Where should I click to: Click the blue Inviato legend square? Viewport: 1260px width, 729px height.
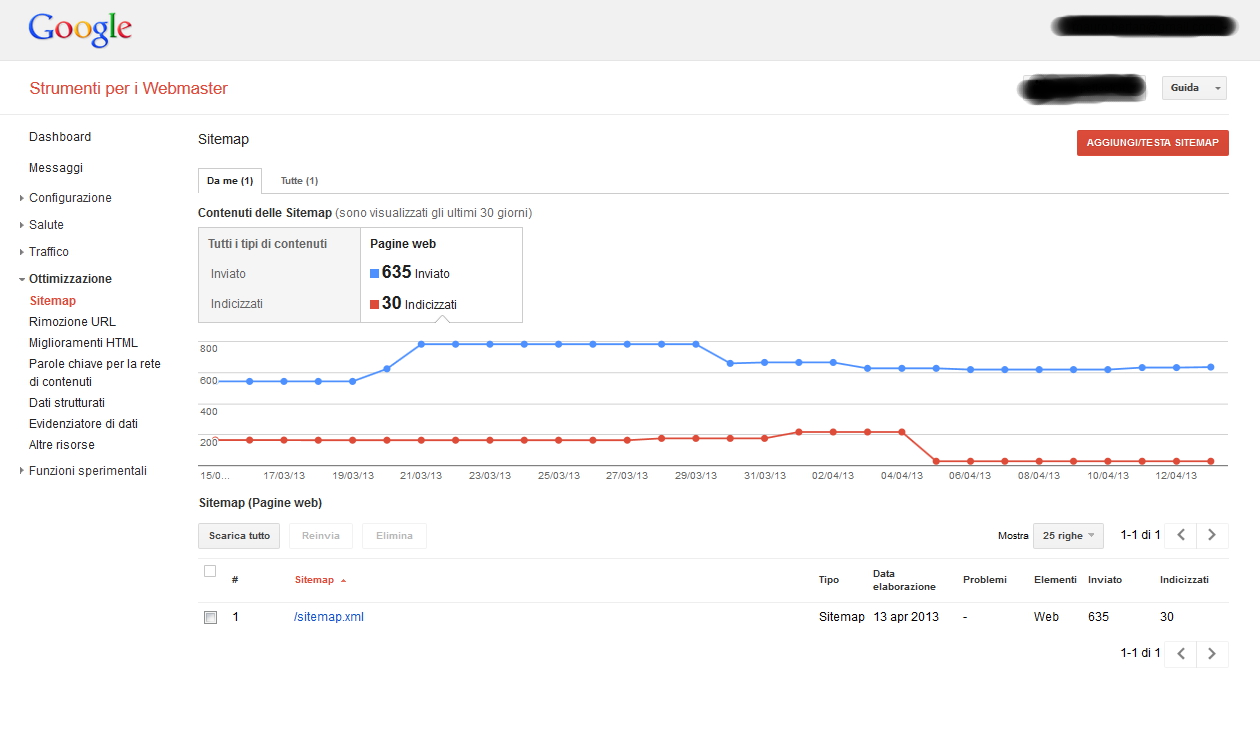coord(375,273)
